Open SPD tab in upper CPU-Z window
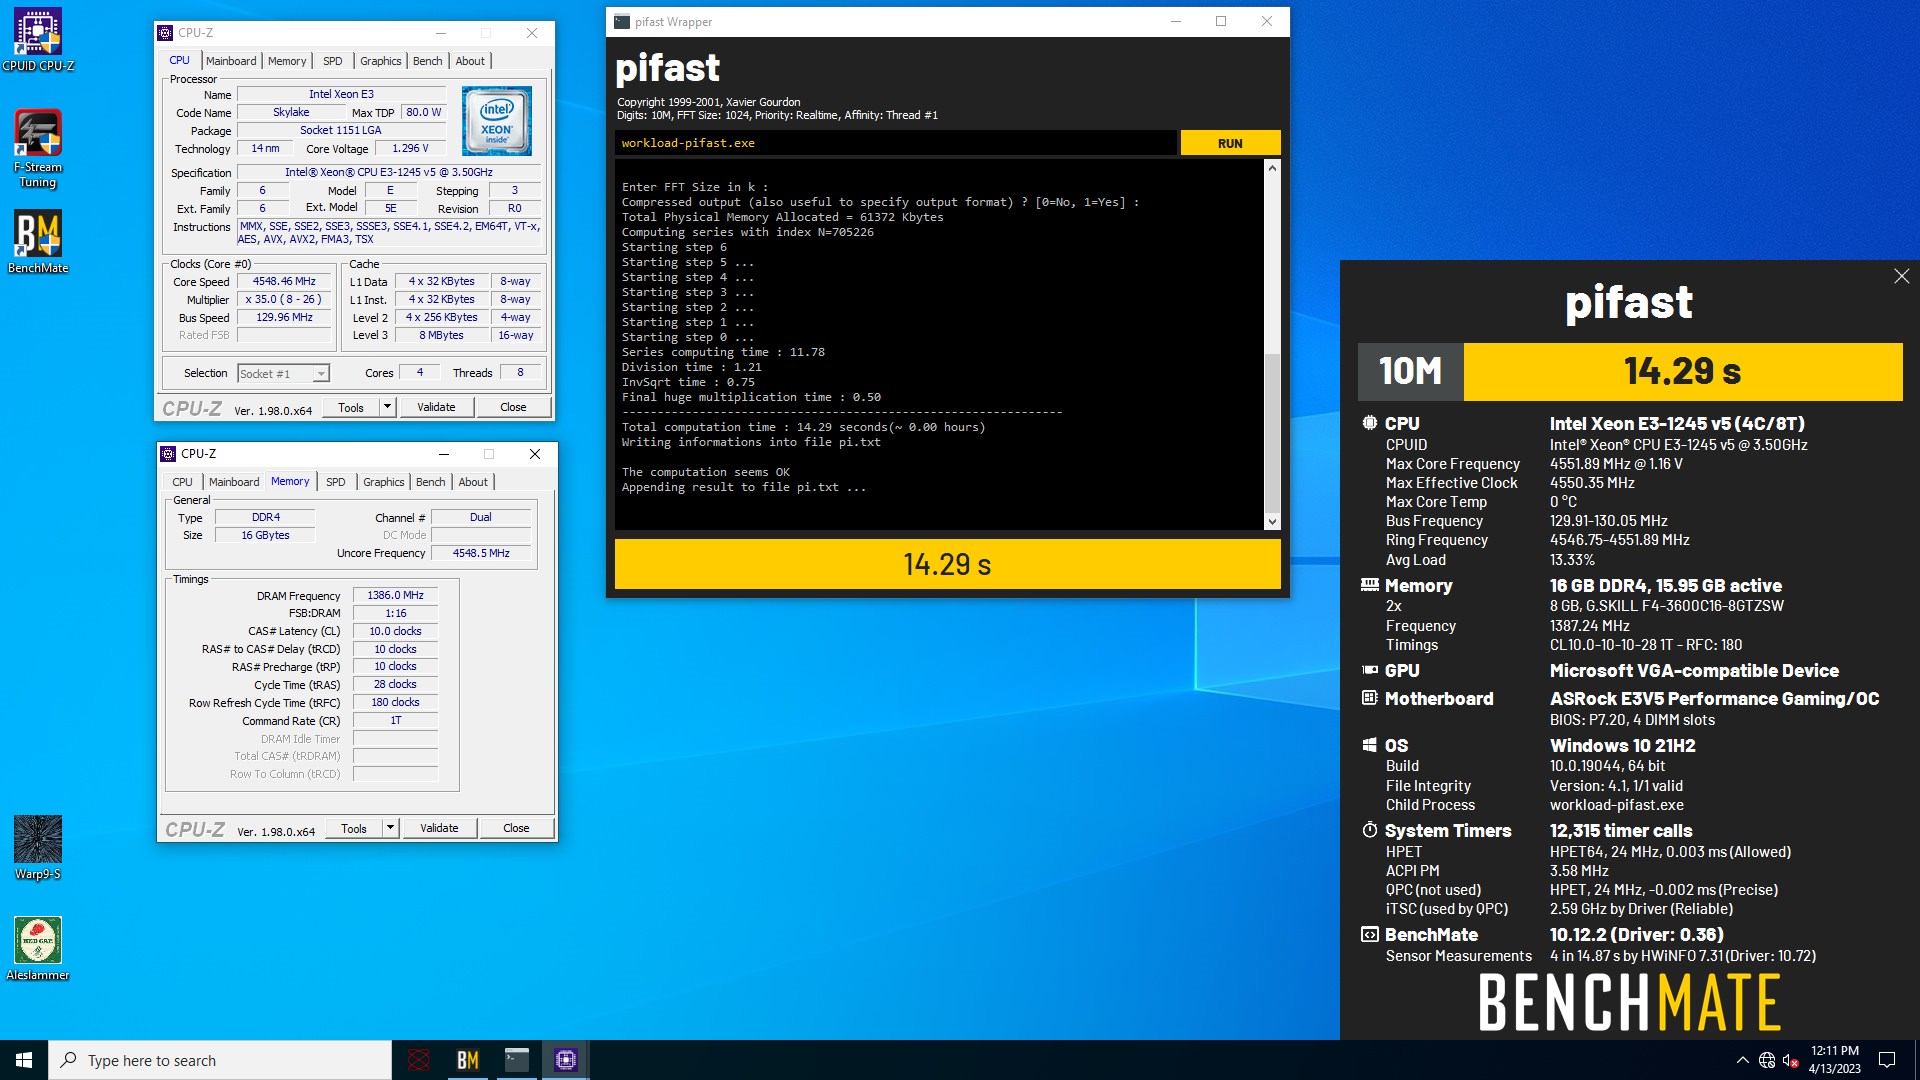This screenshot has height=1080, width=1920. (x=333, y=61)
